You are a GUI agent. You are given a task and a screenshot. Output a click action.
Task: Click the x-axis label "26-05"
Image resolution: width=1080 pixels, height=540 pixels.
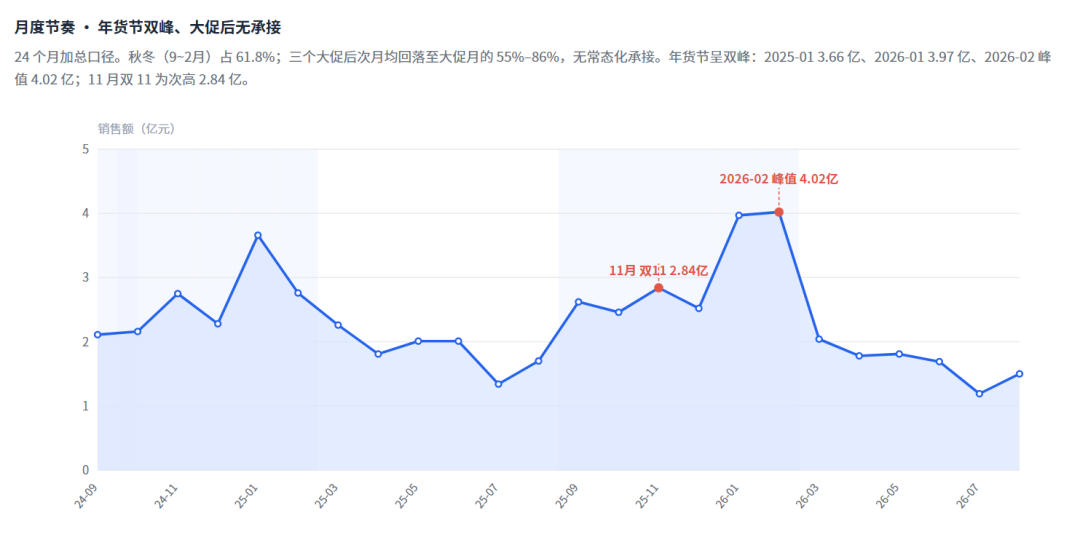pyautogui.click(x=887, y=495)
